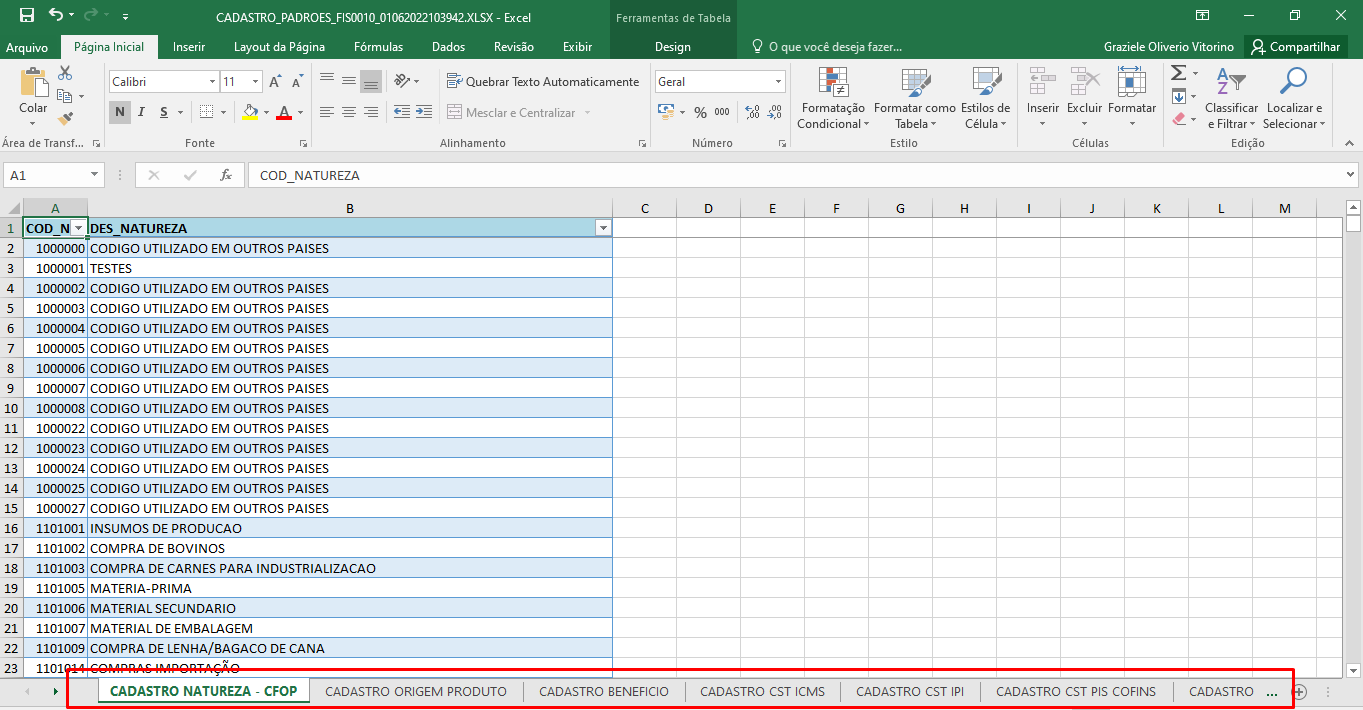Open the Arquivo menu
The image size is (1363, 710).
tap(27, 47)
